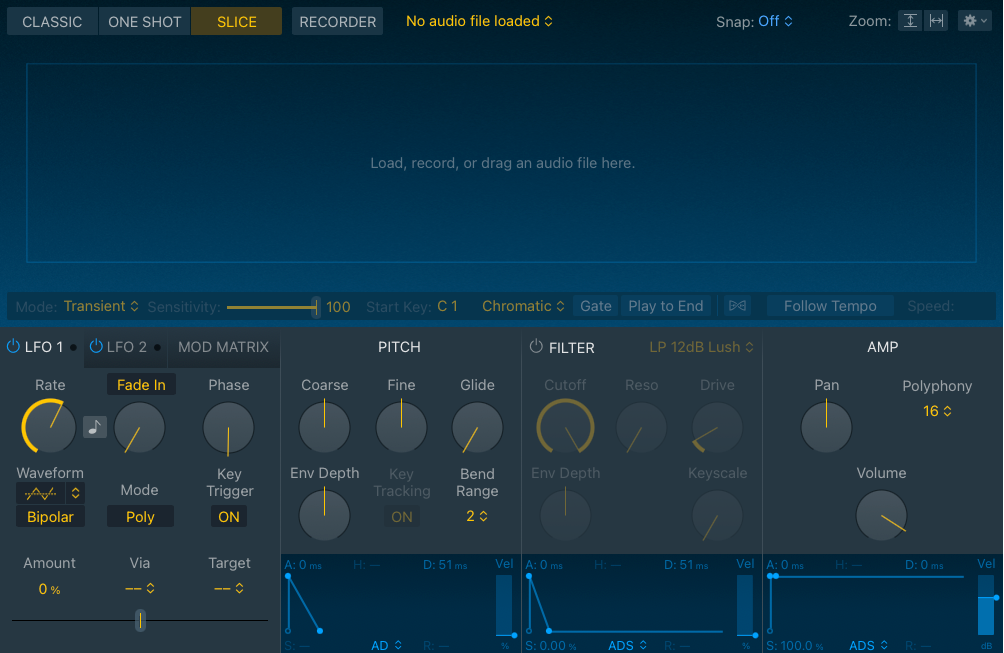
Task: Click the pitch envelope Vel slider
Action: click(505, 604)
